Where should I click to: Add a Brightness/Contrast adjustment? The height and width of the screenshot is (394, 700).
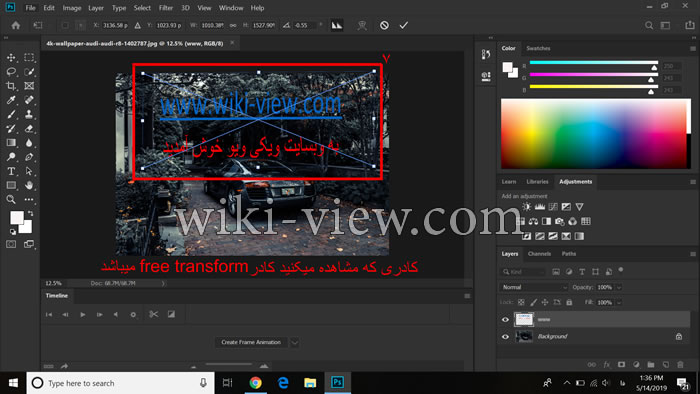527,207
